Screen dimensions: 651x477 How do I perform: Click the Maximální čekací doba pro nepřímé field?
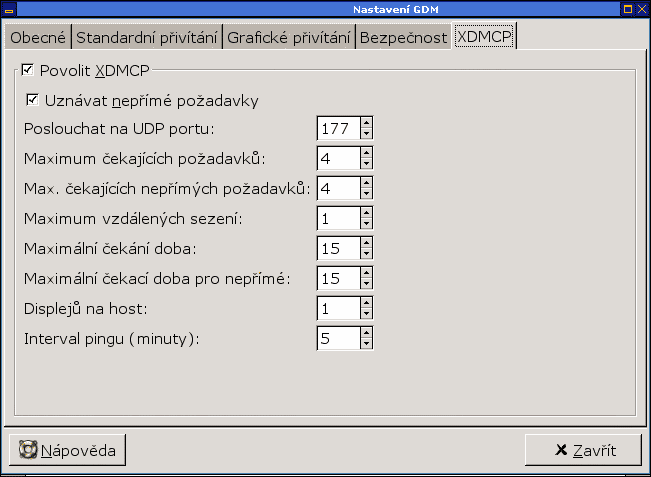(338, 278)
